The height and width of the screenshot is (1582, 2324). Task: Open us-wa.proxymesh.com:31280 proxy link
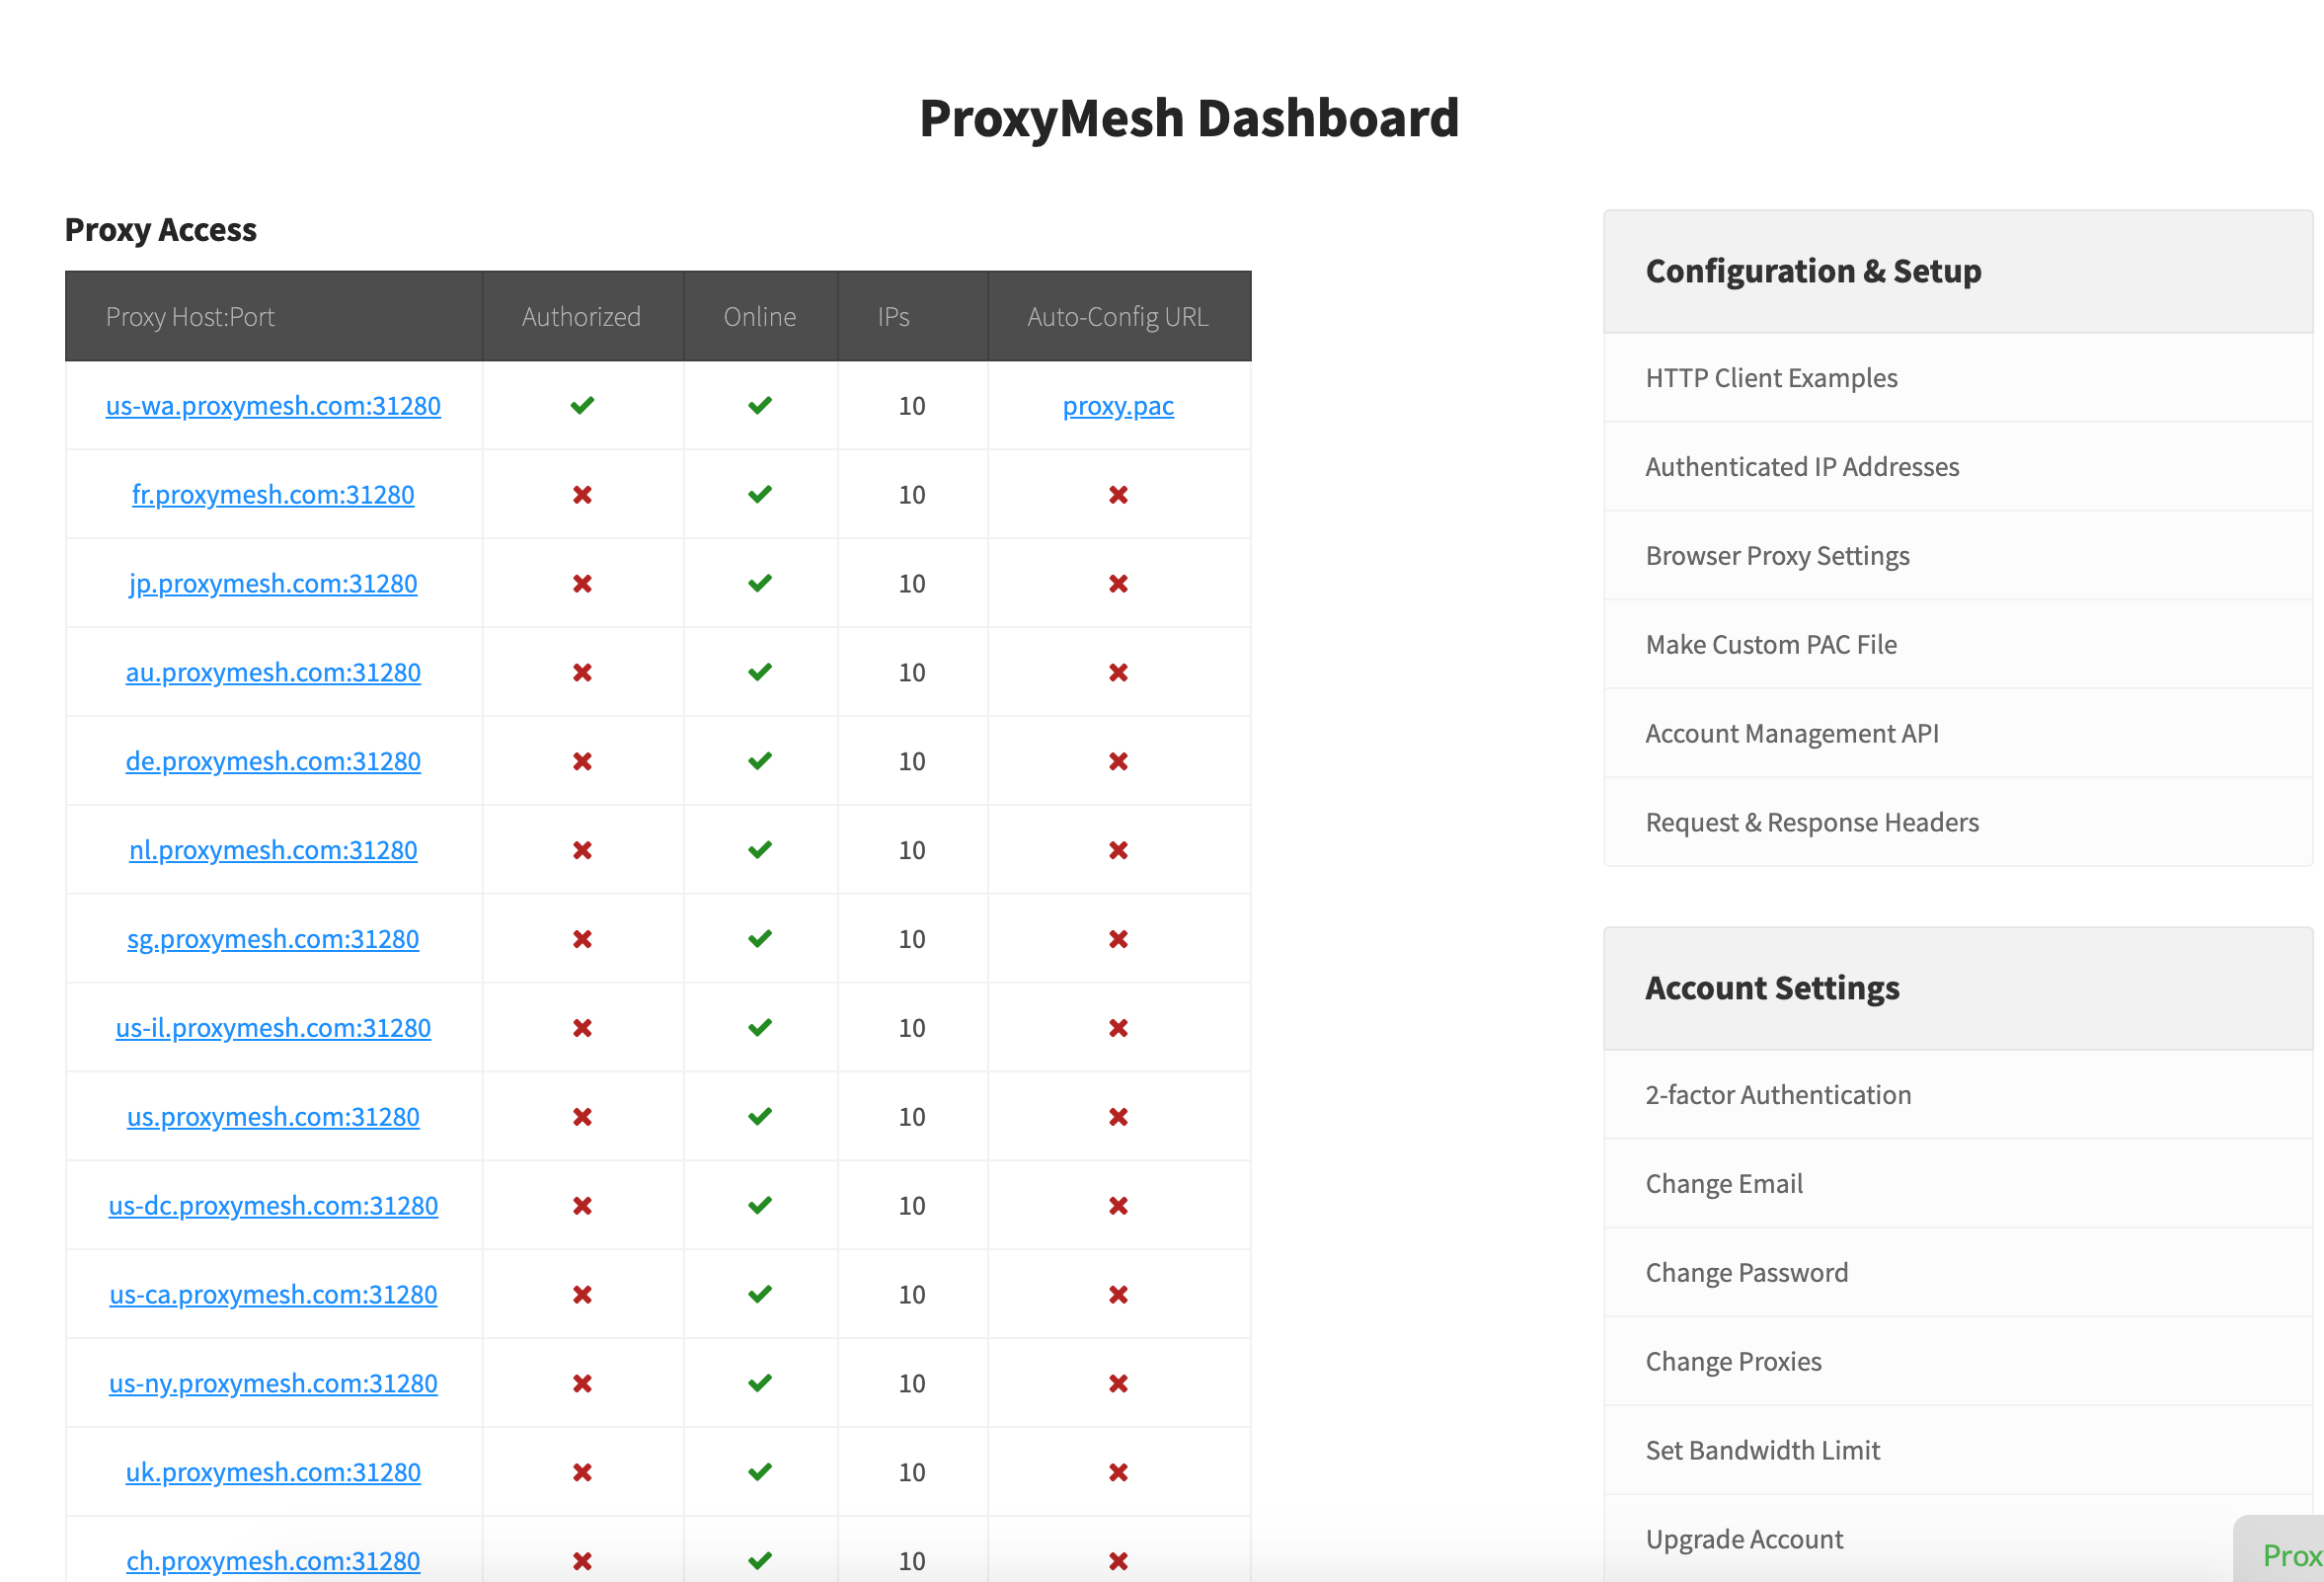coord(273,406)
